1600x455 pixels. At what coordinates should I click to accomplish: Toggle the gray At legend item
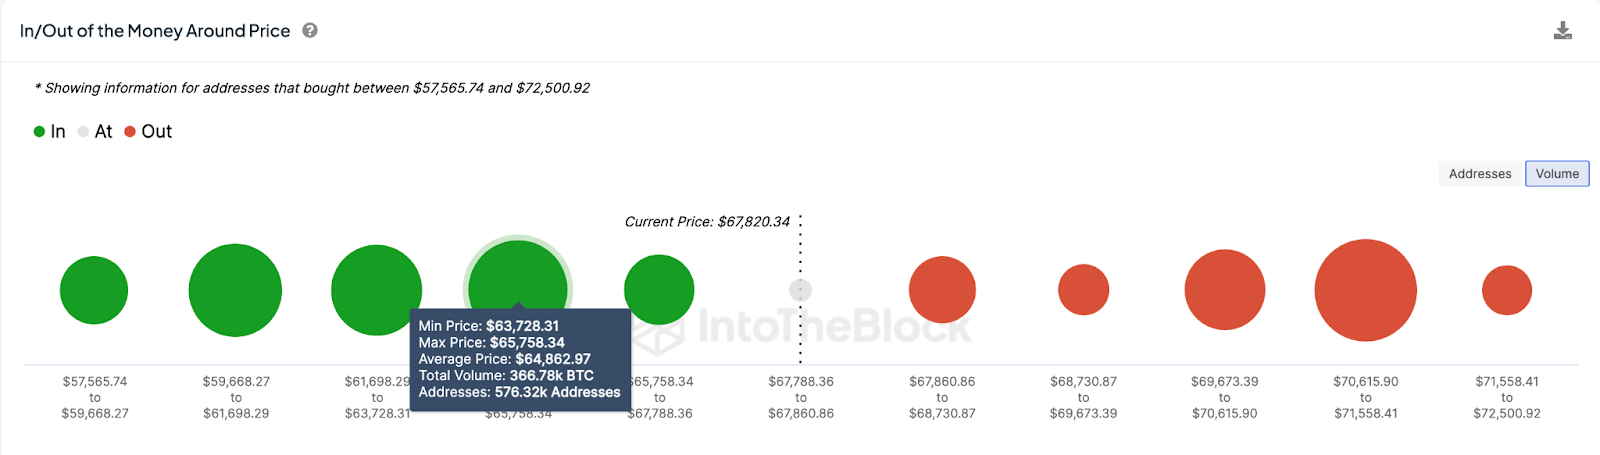(x=95, y=132)
